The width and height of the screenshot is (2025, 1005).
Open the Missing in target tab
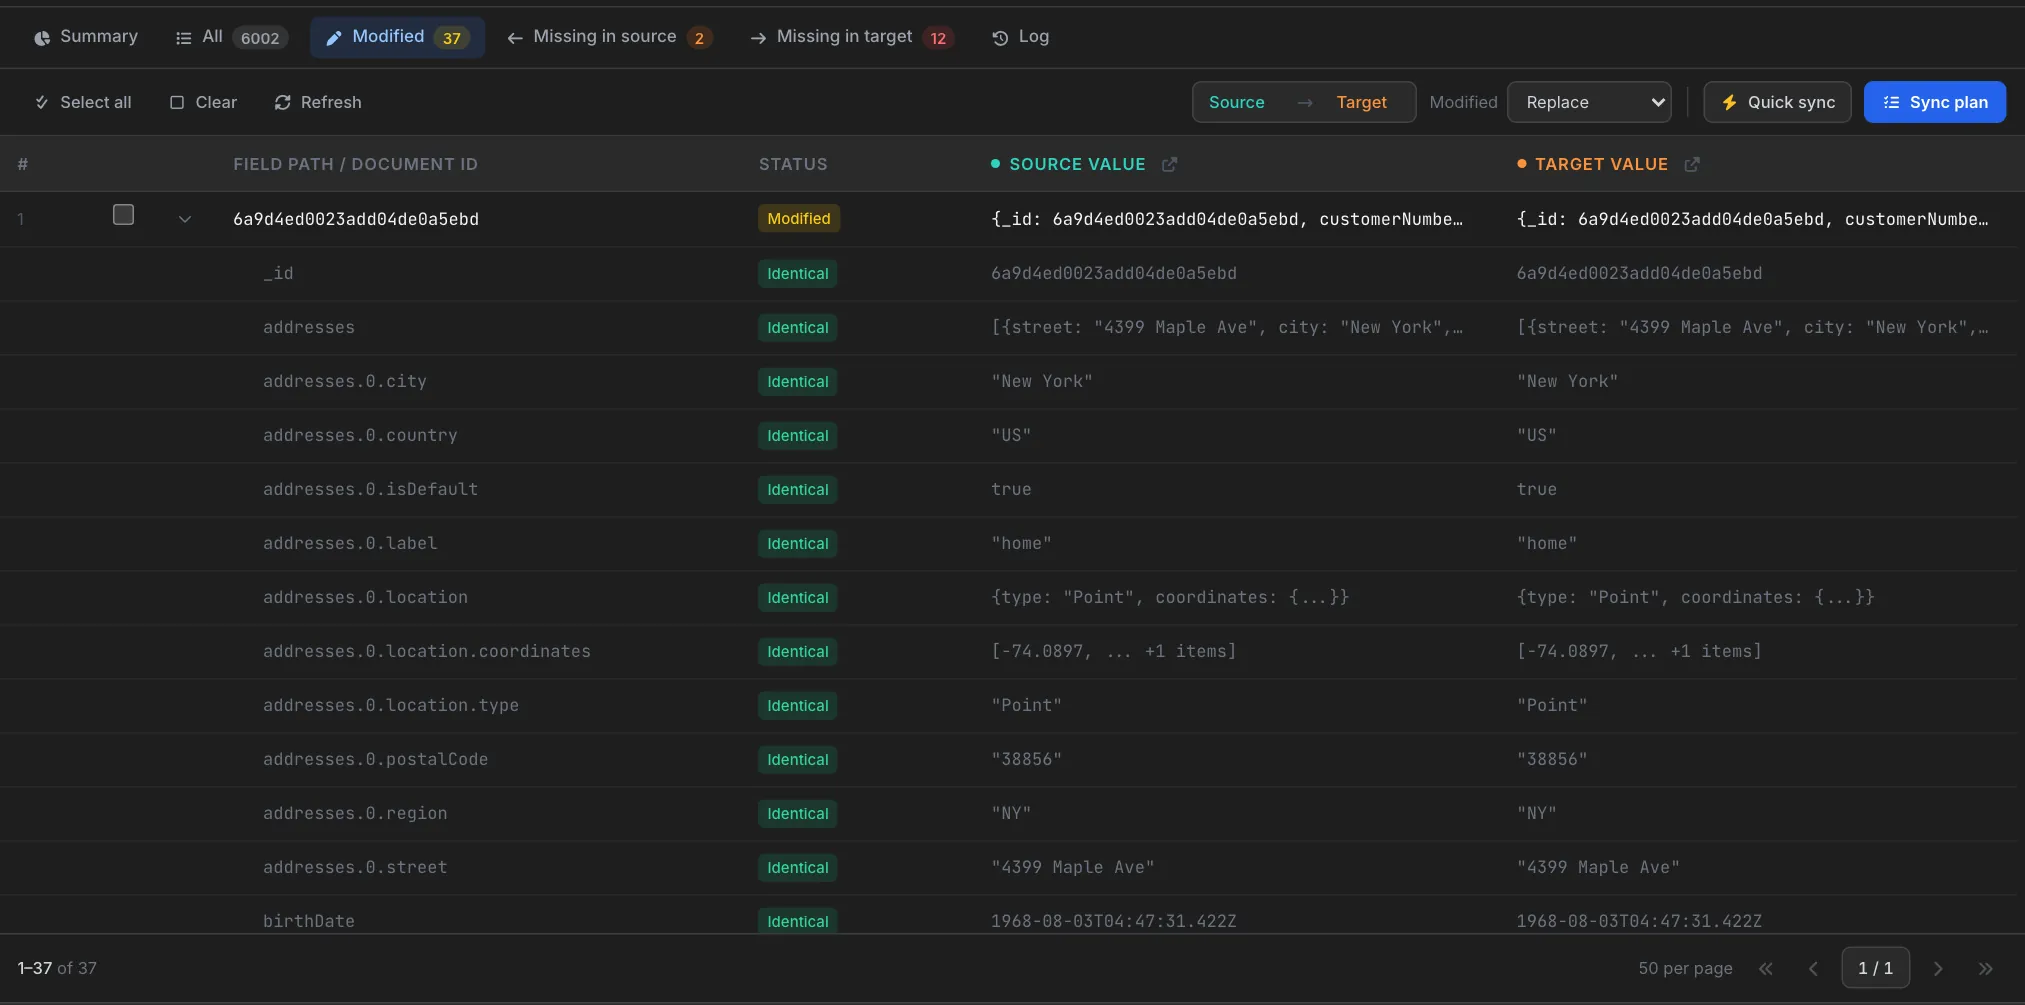coord(851,37)
